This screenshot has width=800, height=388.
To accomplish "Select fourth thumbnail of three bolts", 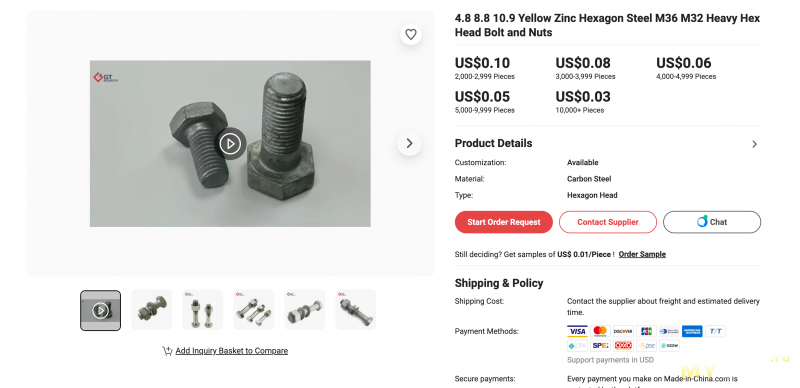I will click(x=254, y=310).
